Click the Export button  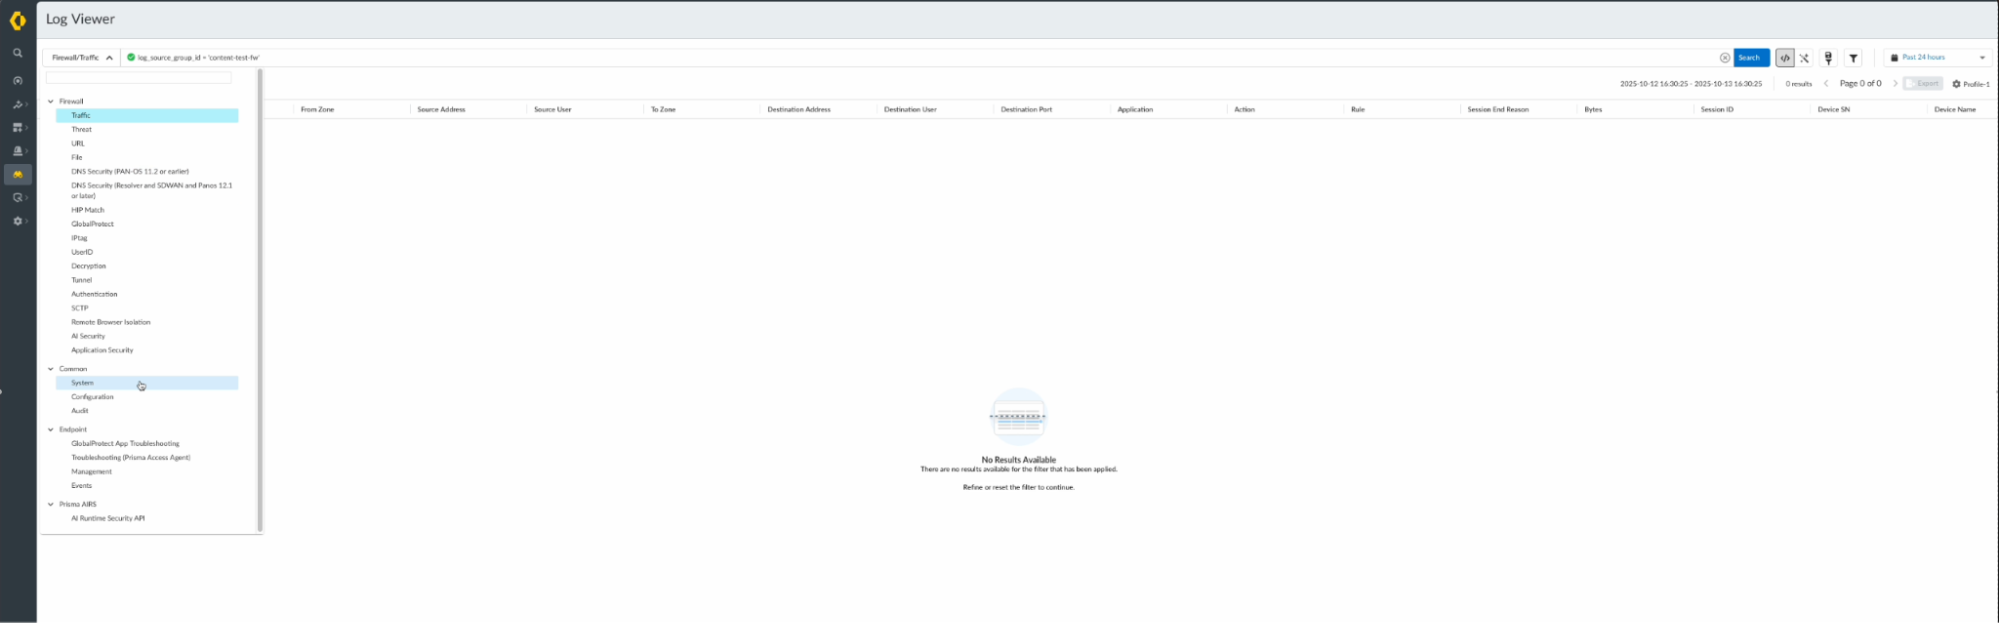1923,84
